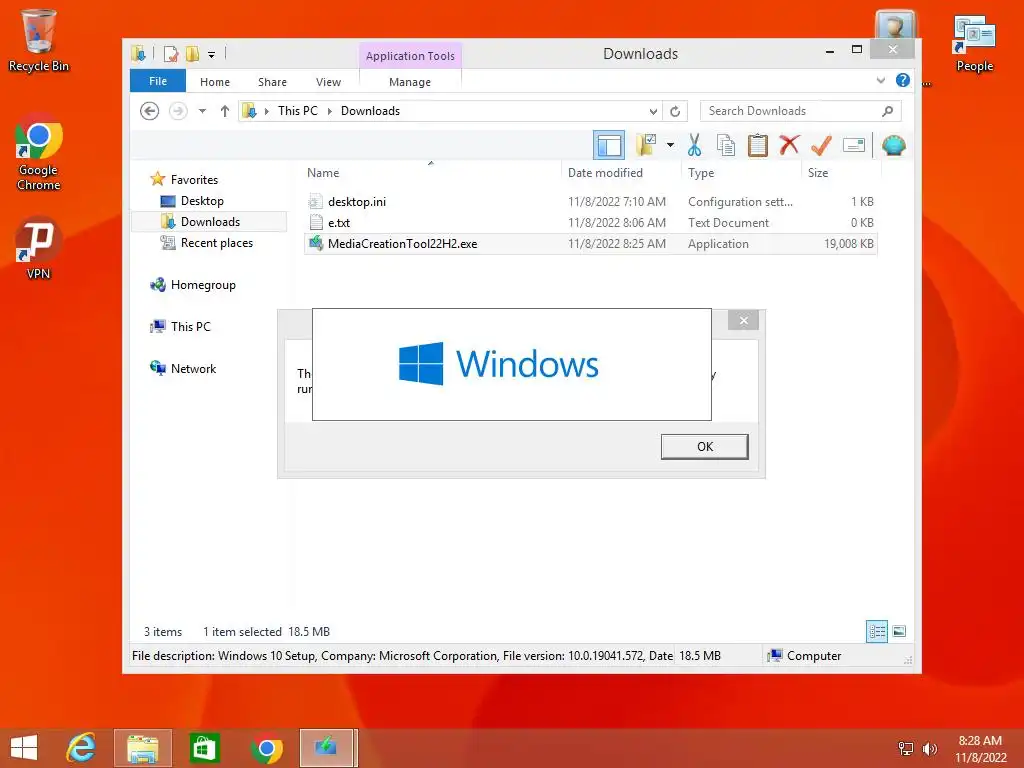Viewport: 1024px width, 768px height.
Task: Open the Recent locations dropdown arrow
Action: 202,111
